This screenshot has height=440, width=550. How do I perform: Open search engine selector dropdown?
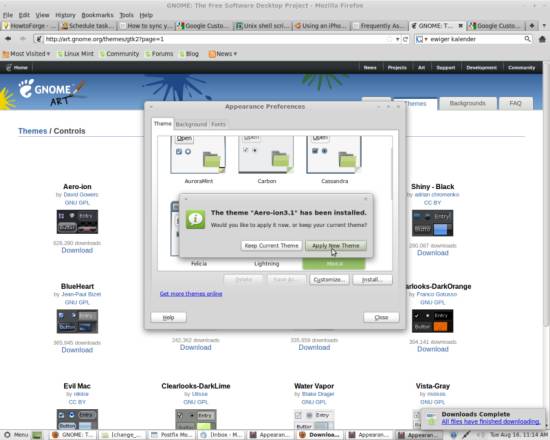pyautogui.click(x=421, y=39)
